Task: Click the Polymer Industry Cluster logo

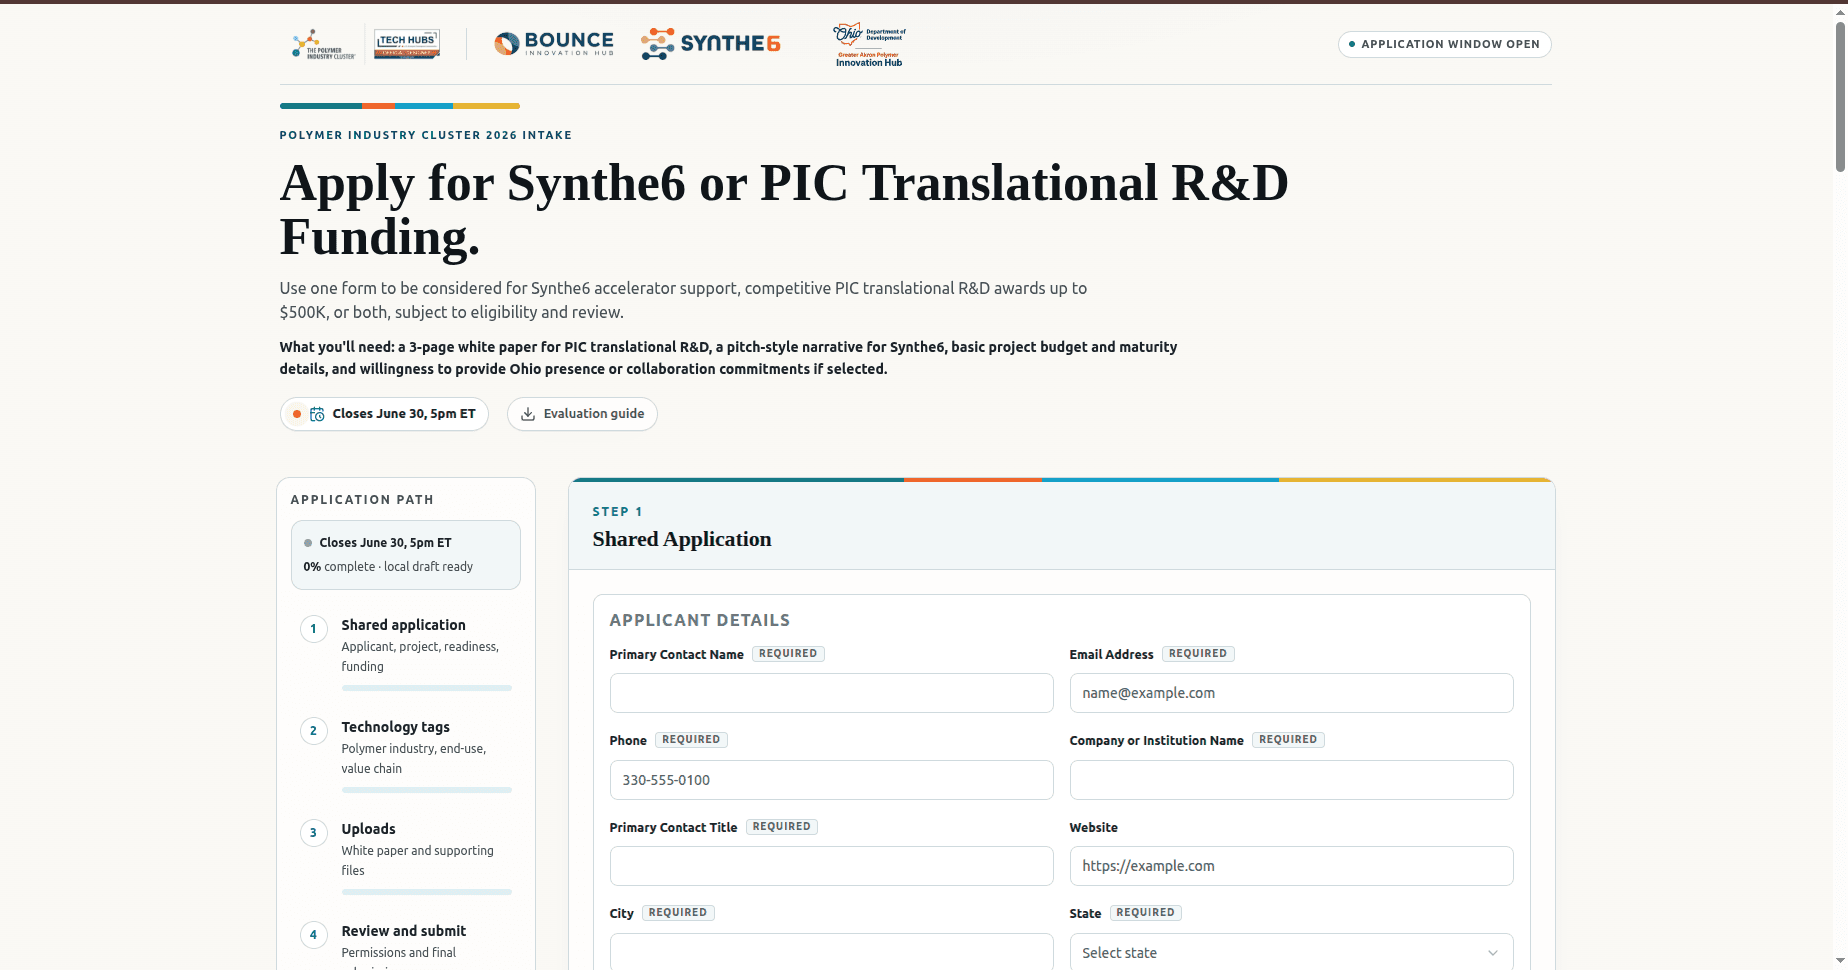Action: 323,44
